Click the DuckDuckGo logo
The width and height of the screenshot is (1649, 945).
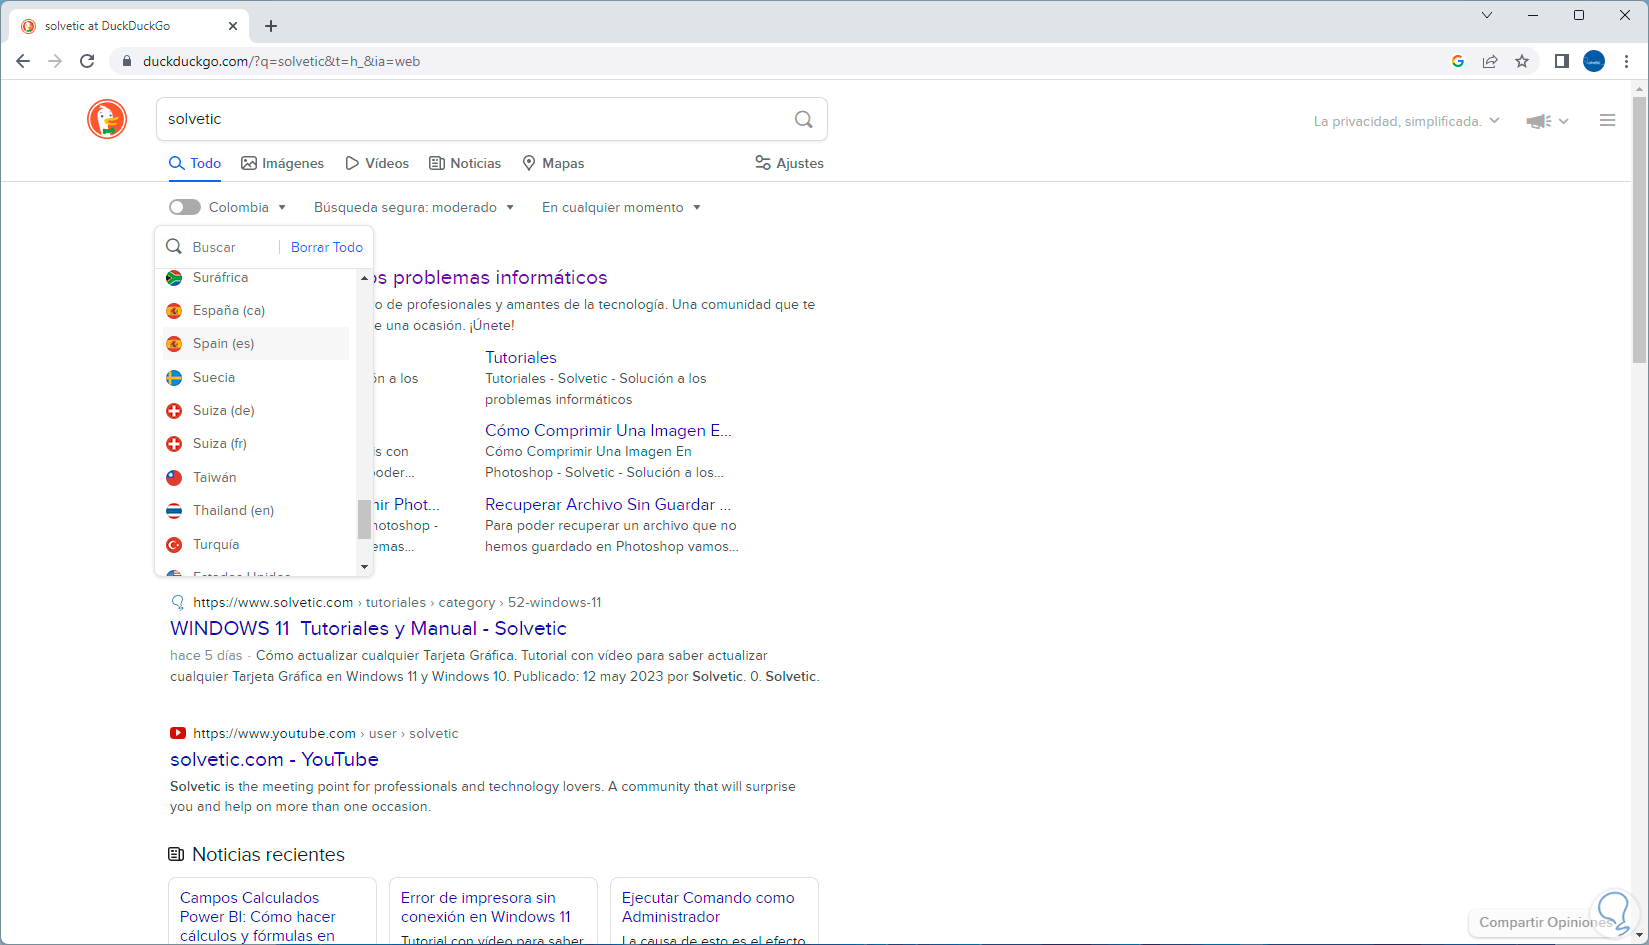(107, 119)
